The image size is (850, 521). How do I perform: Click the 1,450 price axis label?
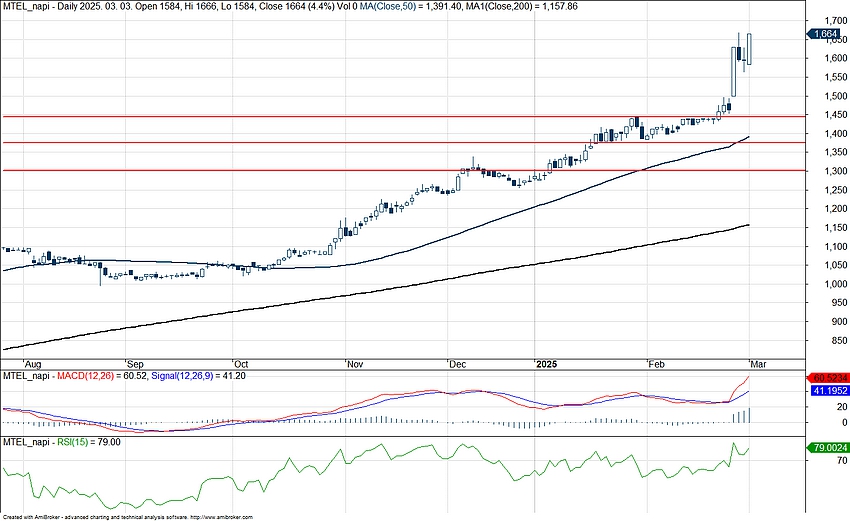[x=835, y=114]
